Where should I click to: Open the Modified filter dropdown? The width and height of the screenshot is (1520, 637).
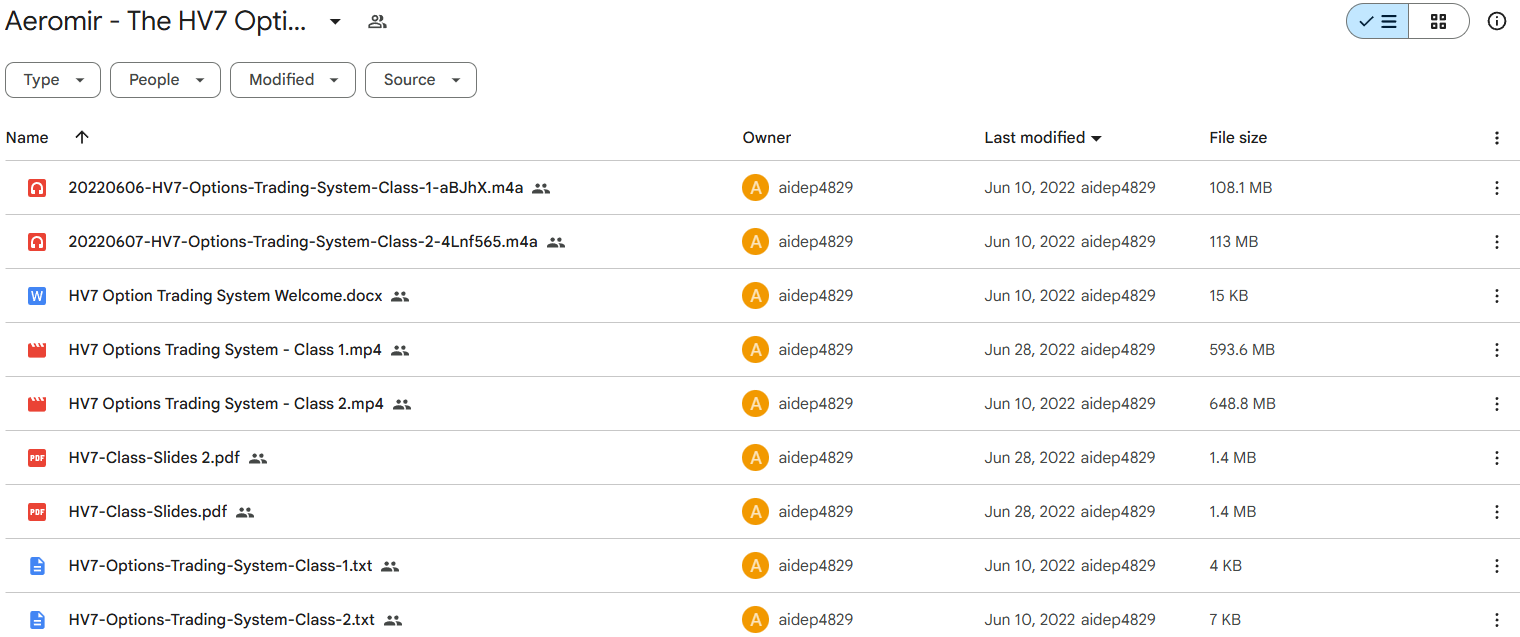coord(292,80)
